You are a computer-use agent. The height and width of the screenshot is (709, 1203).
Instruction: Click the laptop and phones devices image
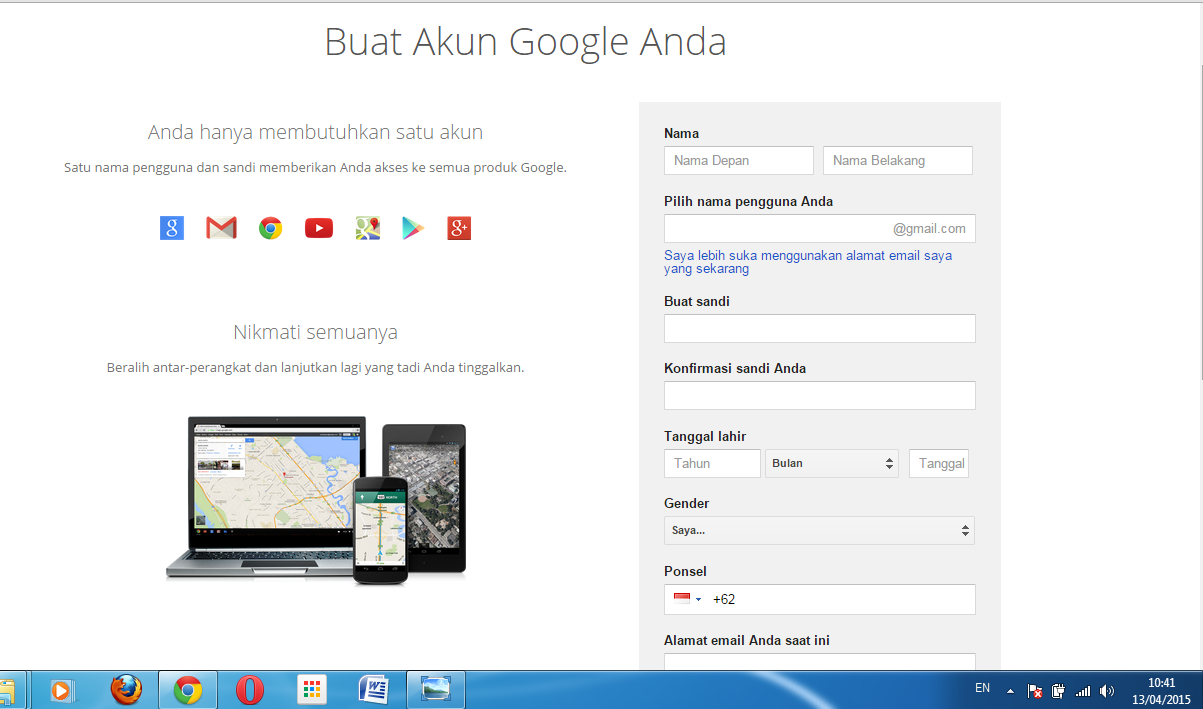[x=316, y=500]
